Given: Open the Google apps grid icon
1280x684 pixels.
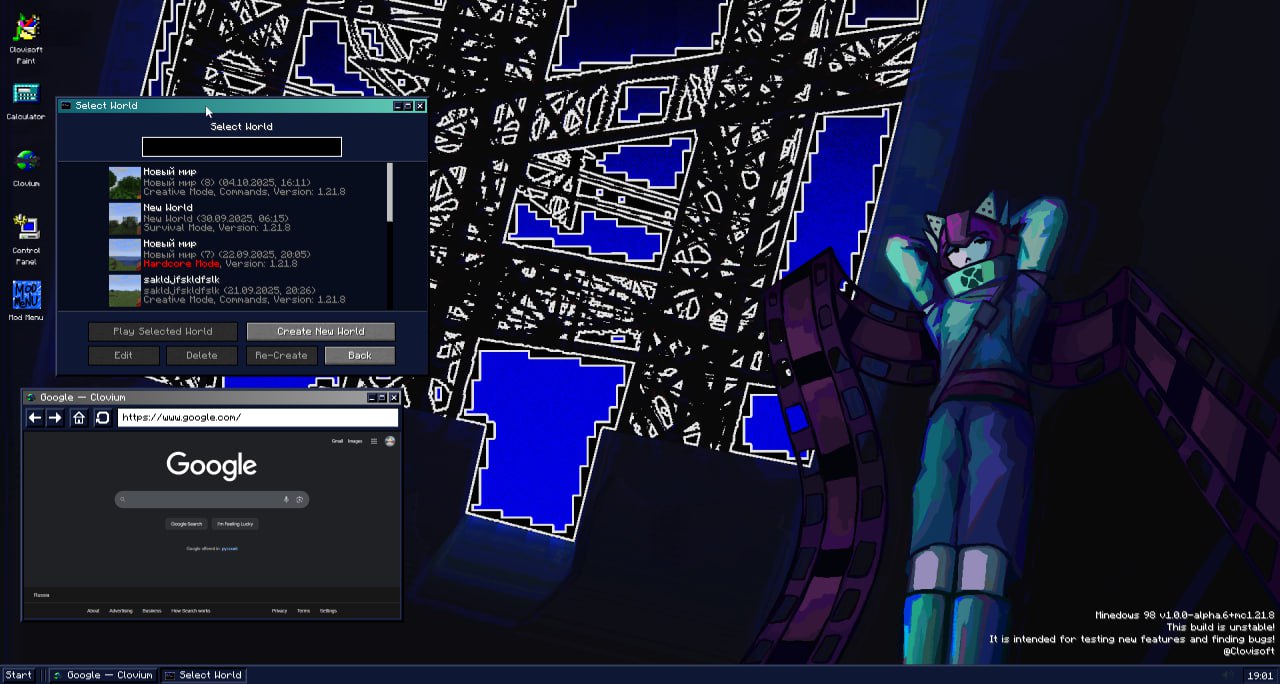Looking at the screenshot, I should pyautogui.click(x=374, y=441).
